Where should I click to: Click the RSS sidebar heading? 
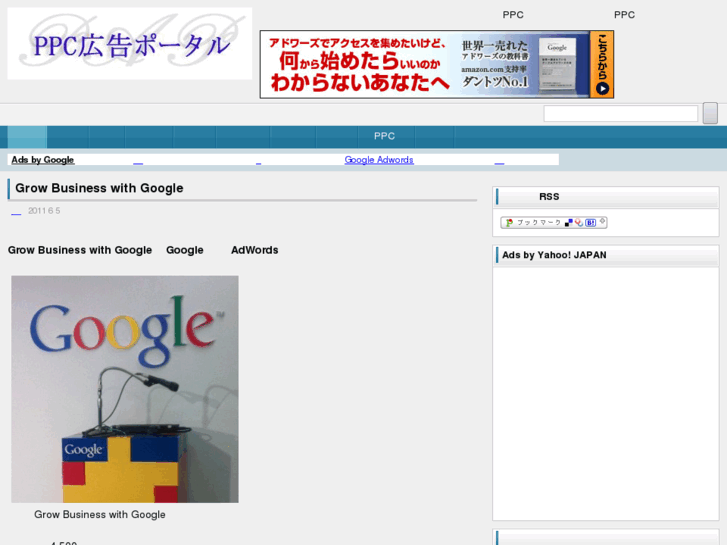coord(549,197)
